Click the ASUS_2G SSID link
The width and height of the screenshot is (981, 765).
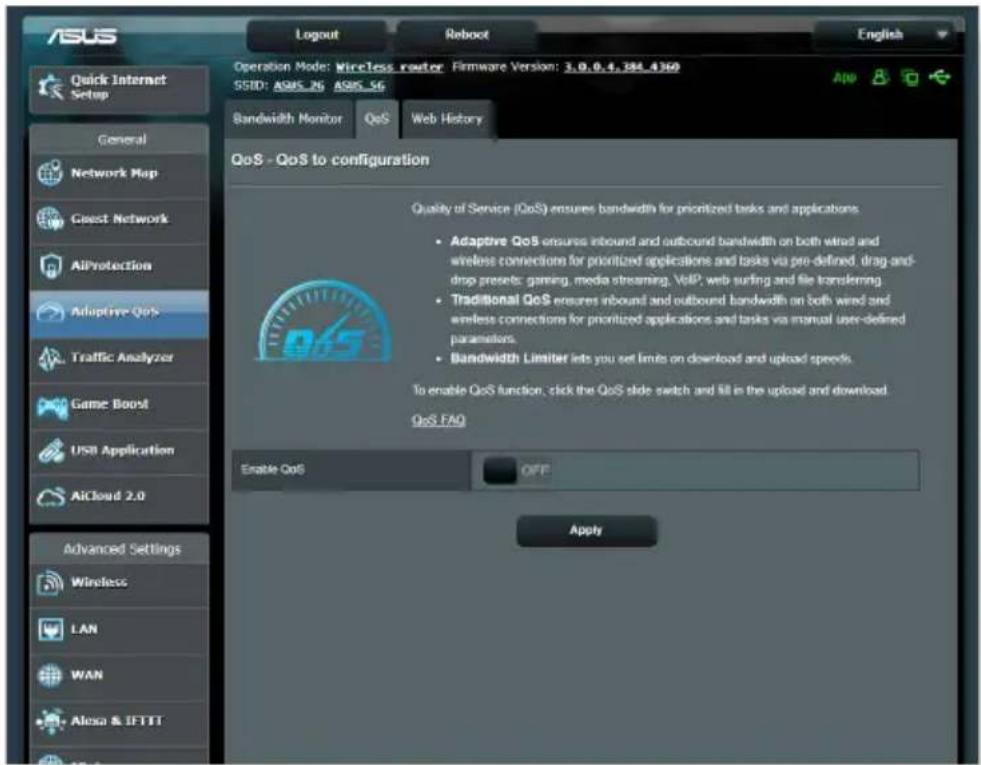point(298,86)
